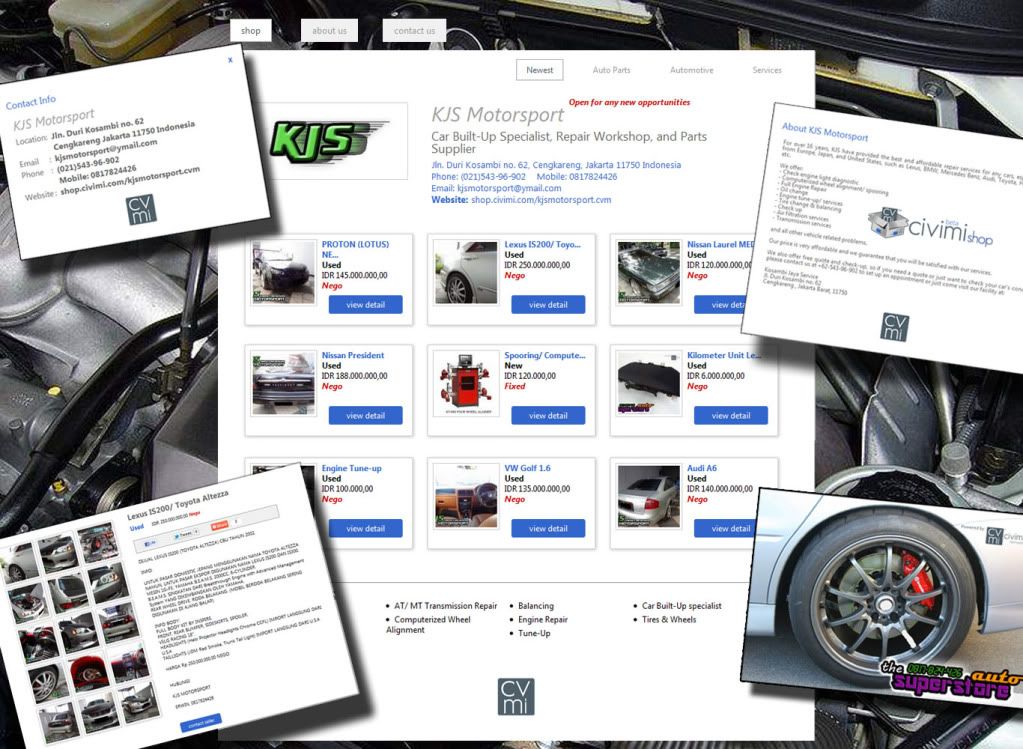View detail of Kilometer Unit listing
The image size is (1023, 749).
[731, 416]
